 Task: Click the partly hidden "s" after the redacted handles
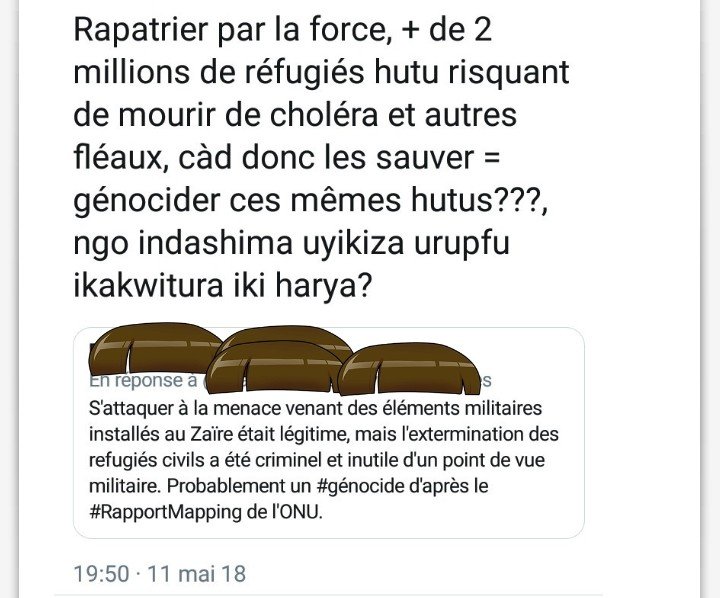487,381
